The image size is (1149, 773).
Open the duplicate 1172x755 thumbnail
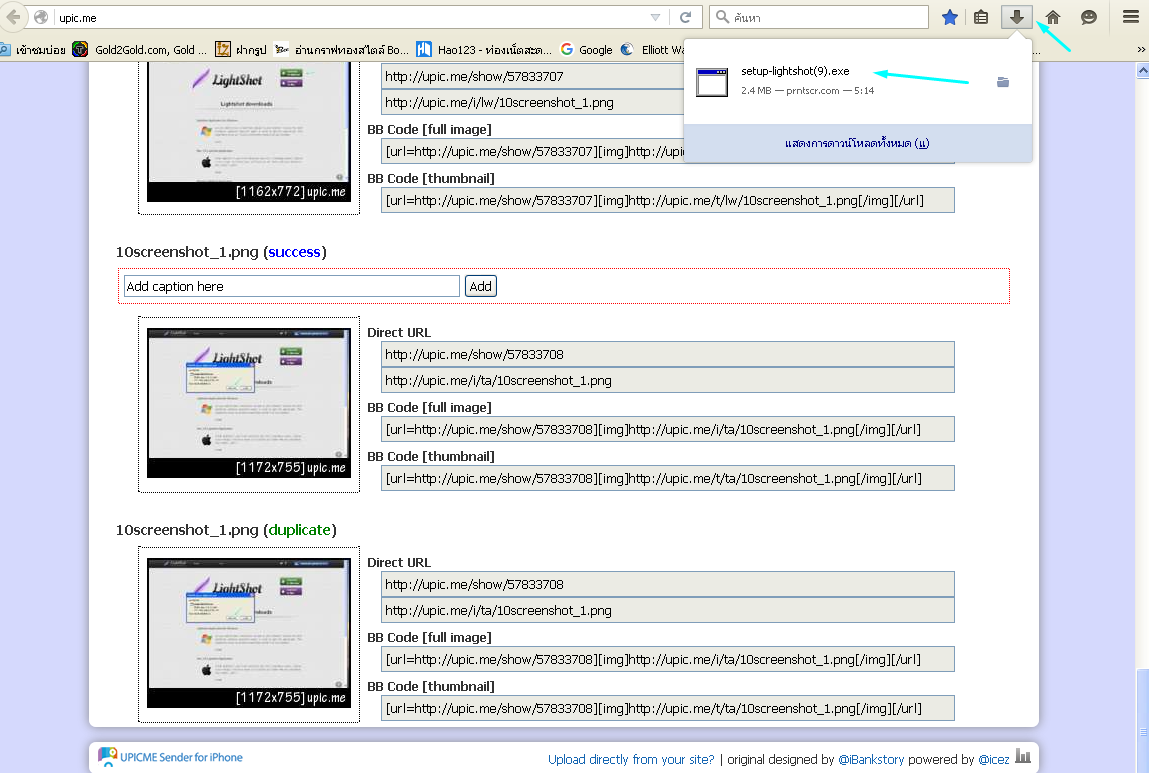tap(249, 633)
